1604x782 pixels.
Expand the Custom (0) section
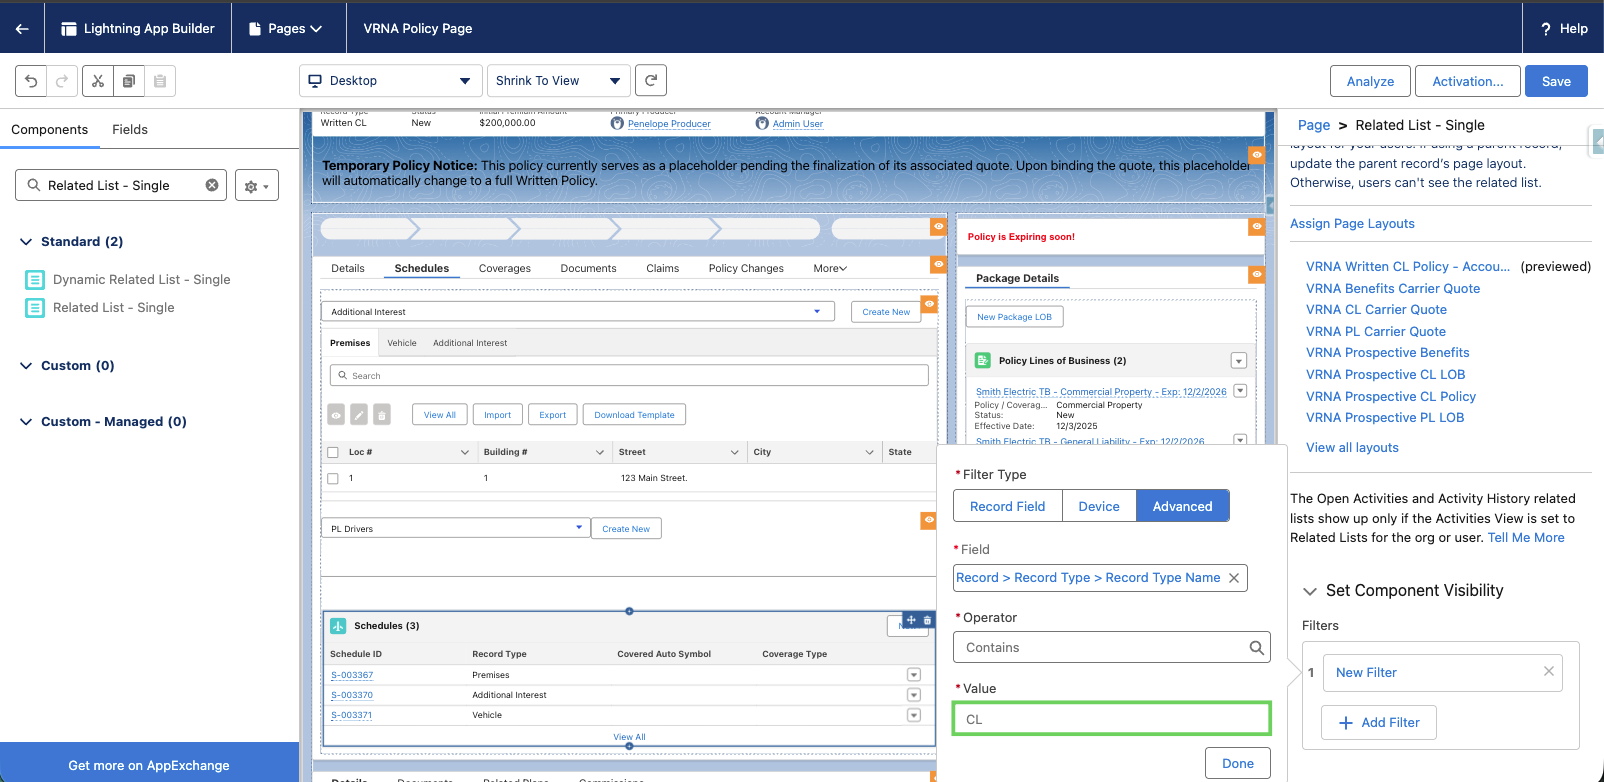coord(26,366)
